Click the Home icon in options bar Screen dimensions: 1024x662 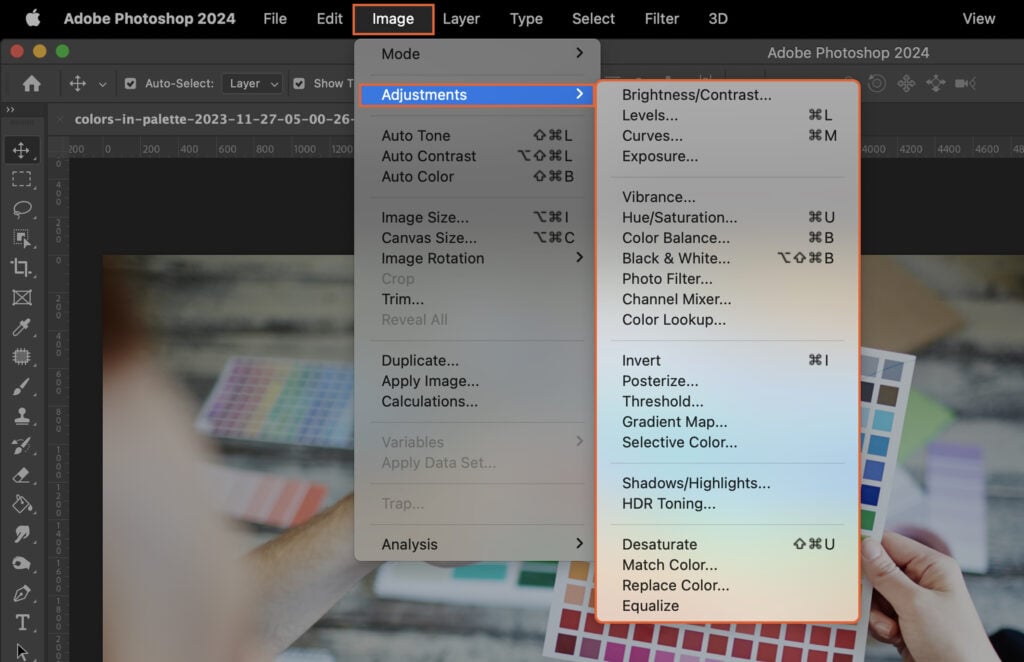pos(31,83)
